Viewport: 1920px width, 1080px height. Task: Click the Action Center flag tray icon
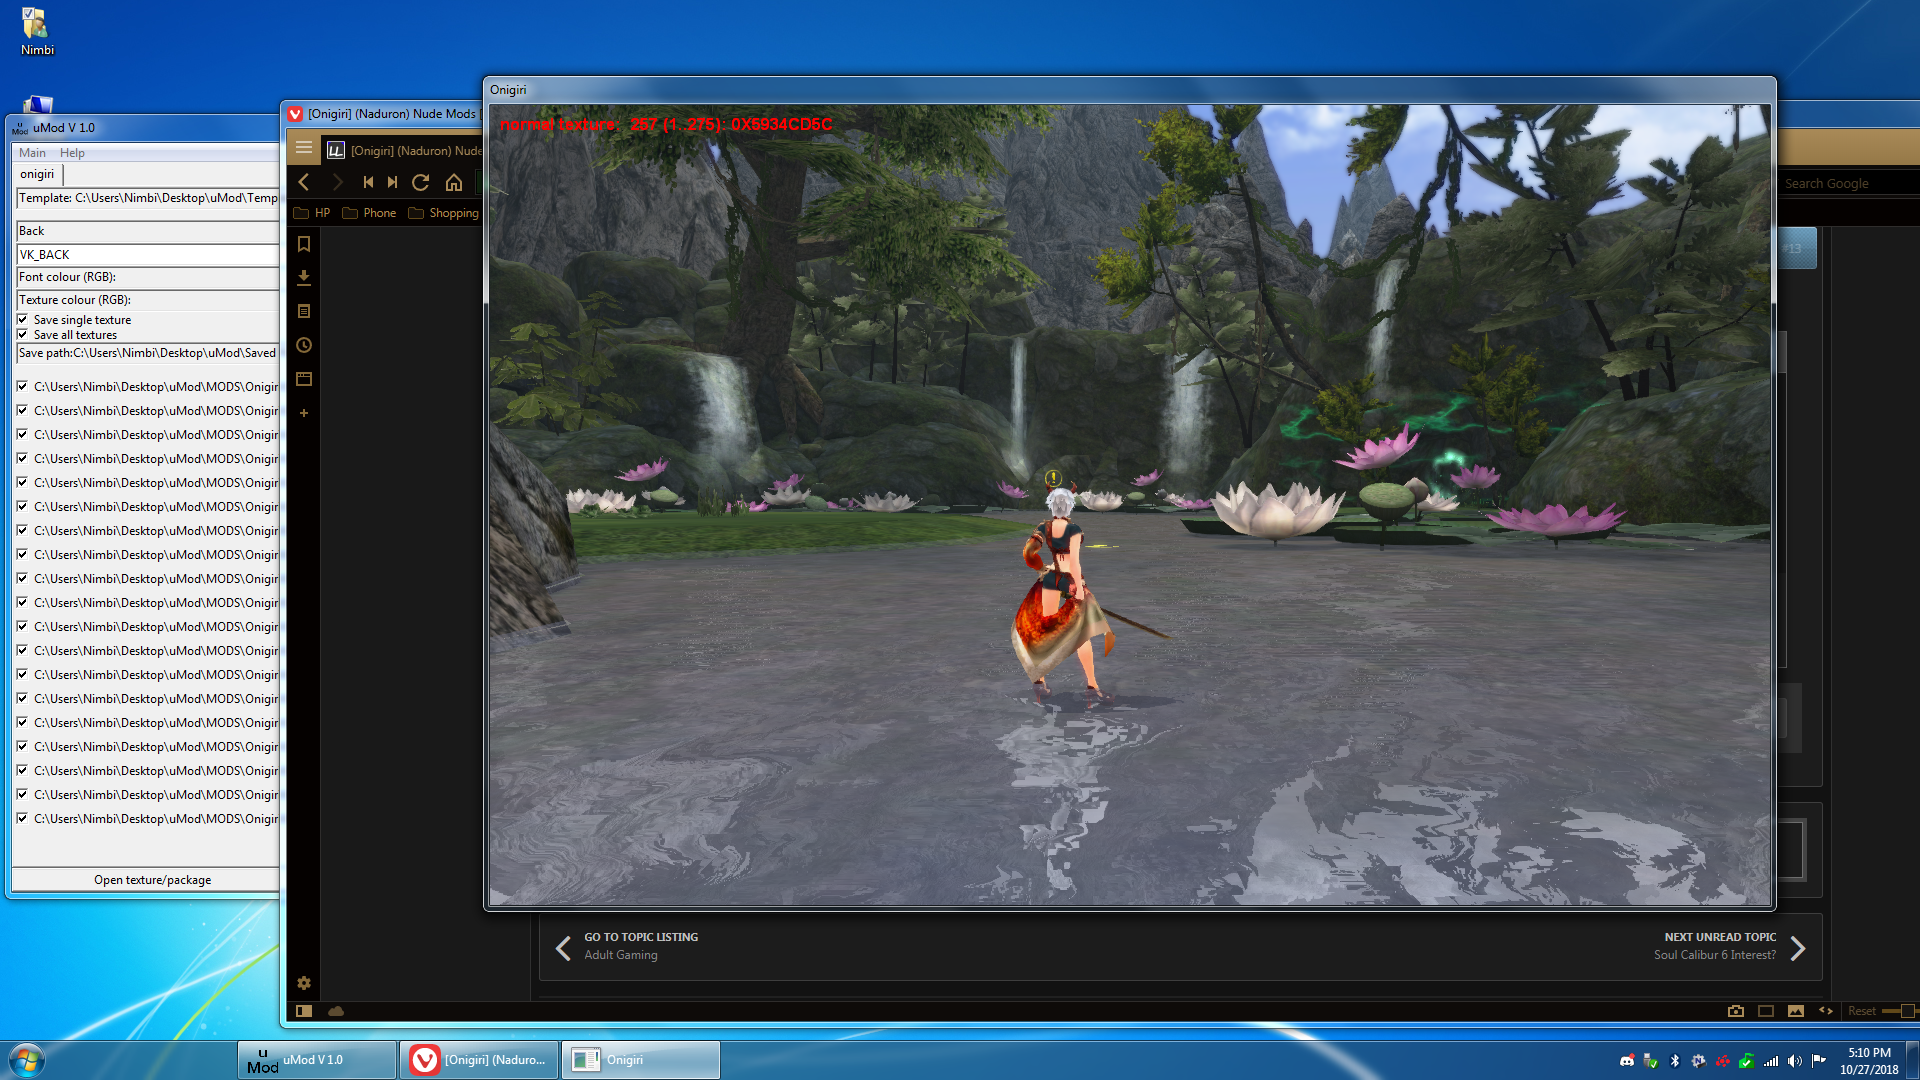click(1819, 1061)
